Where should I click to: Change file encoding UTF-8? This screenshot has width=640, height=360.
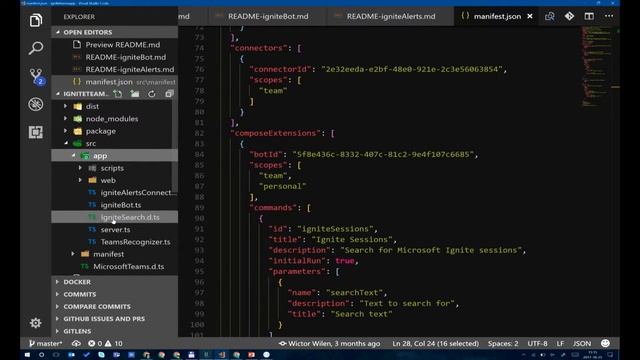537,344
